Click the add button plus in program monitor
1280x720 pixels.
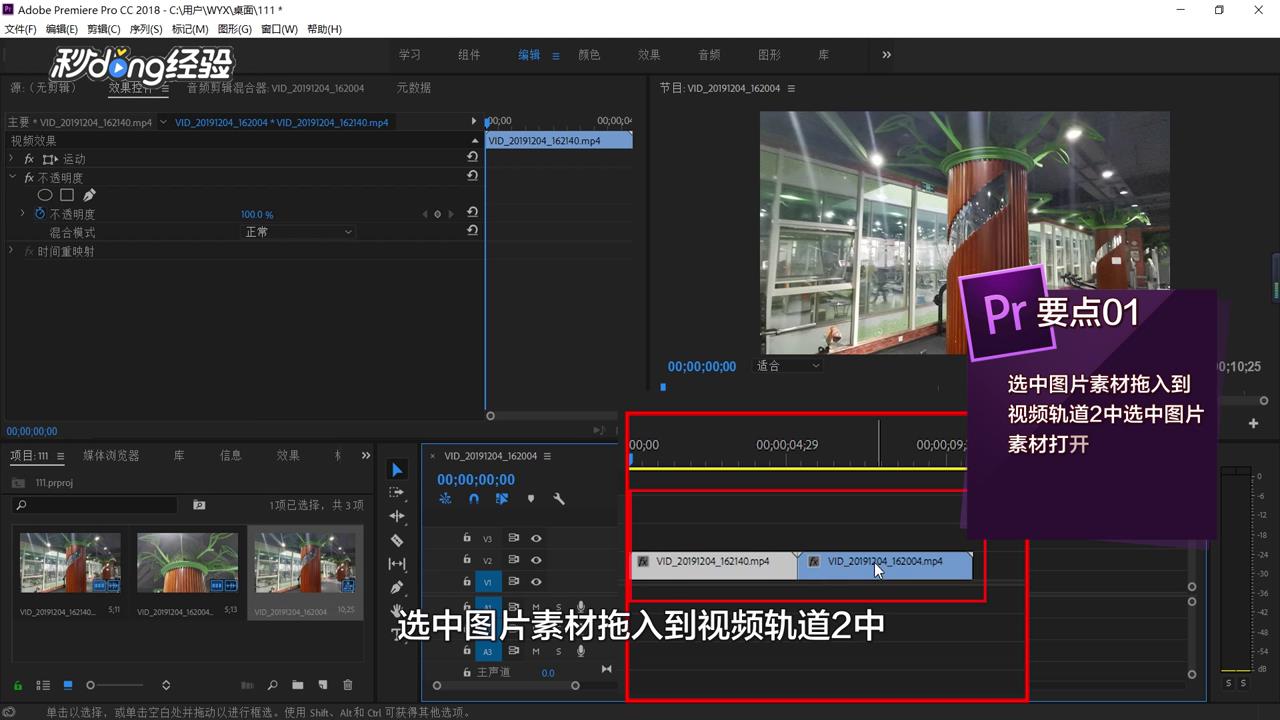1253,424
